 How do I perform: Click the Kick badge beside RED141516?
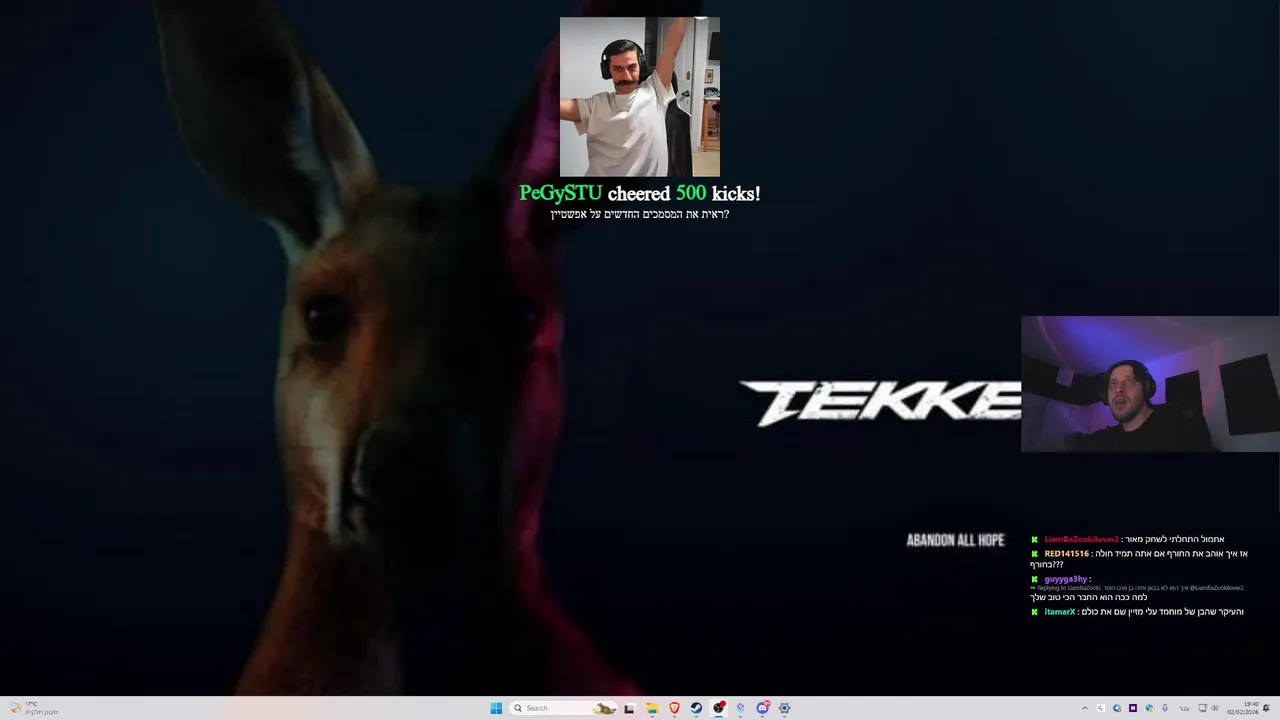[x=1035, y=554]
